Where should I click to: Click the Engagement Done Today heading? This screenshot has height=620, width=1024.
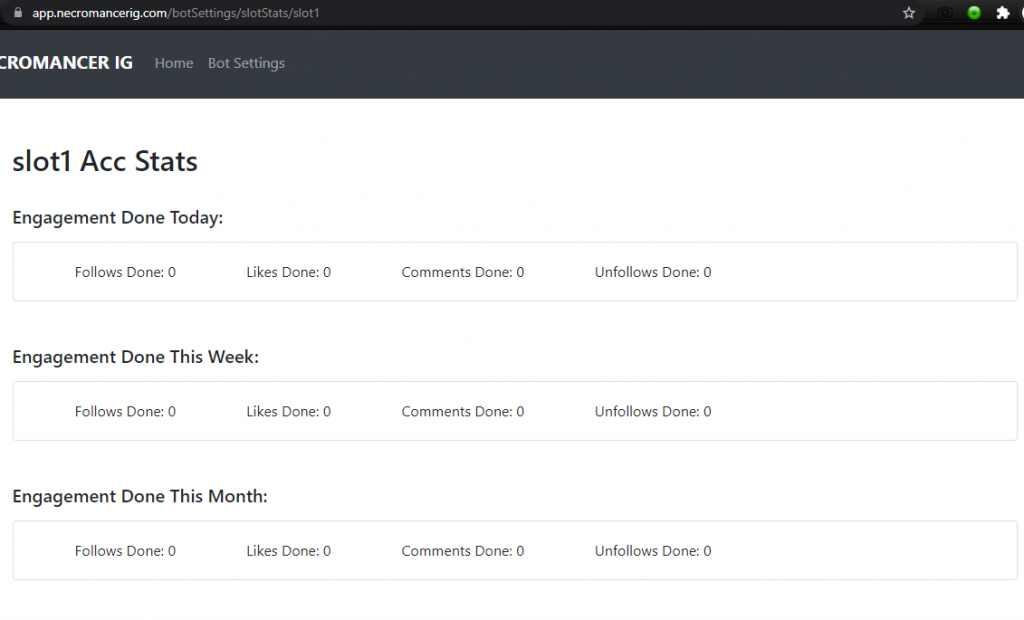[x=118, y=218]
